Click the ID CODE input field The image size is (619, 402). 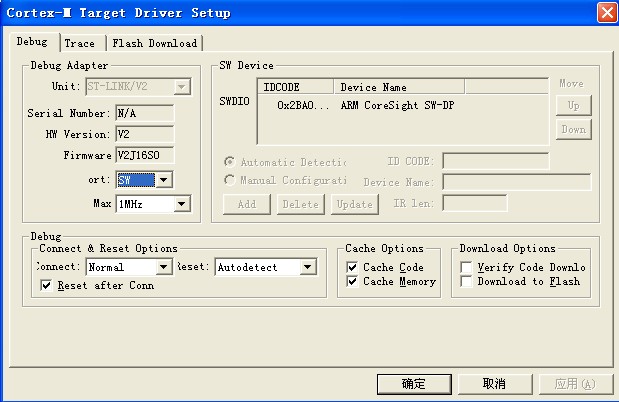(x=495, y=161)
